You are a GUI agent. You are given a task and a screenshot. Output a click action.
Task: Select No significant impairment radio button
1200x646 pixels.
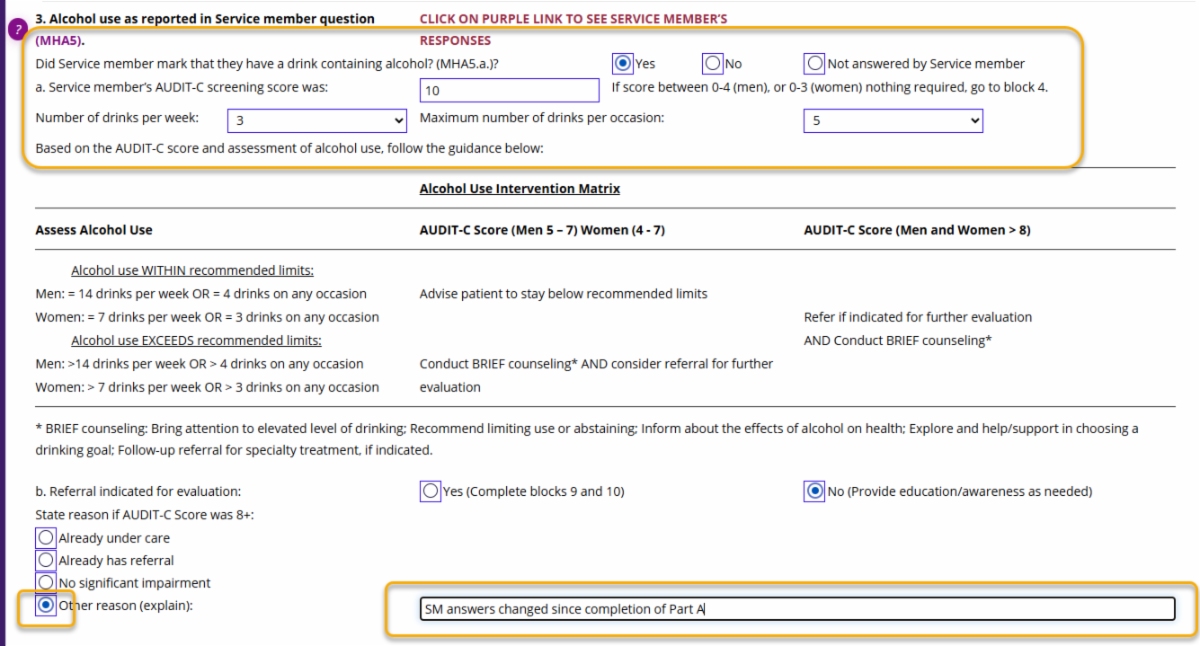click(45, 582)
